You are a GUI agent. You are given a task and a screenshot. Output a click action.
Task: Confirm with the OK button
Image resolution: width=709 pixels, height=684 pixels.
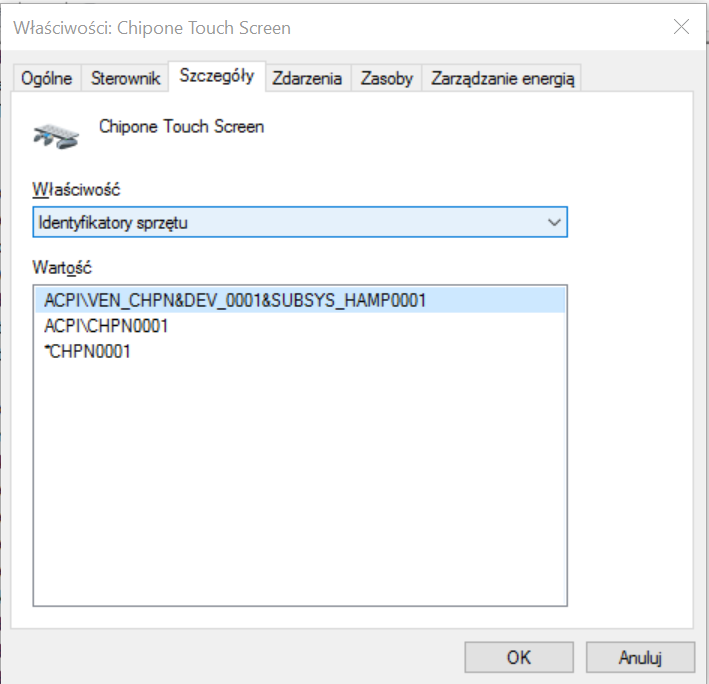(519, 657)
